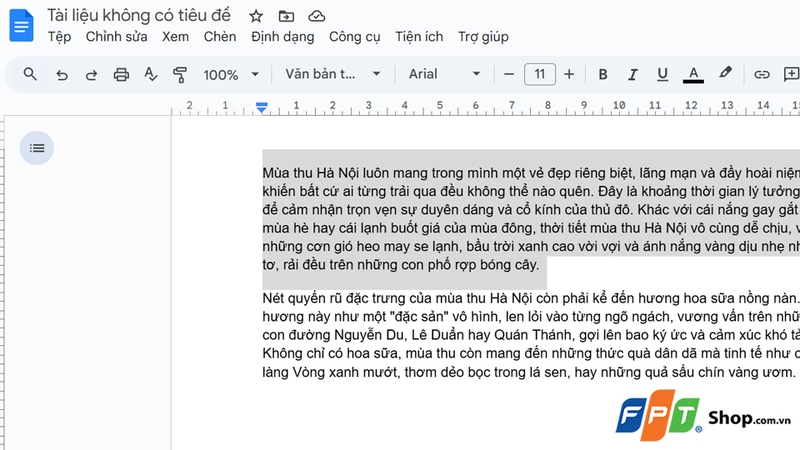Increase font size with plus button
Viewport: 800px width, 450px height.
tap(569, 74)
